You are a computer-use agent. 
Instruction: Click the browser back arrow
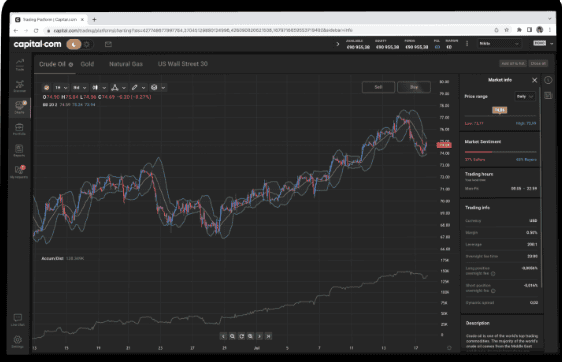(x=16, y=31)
